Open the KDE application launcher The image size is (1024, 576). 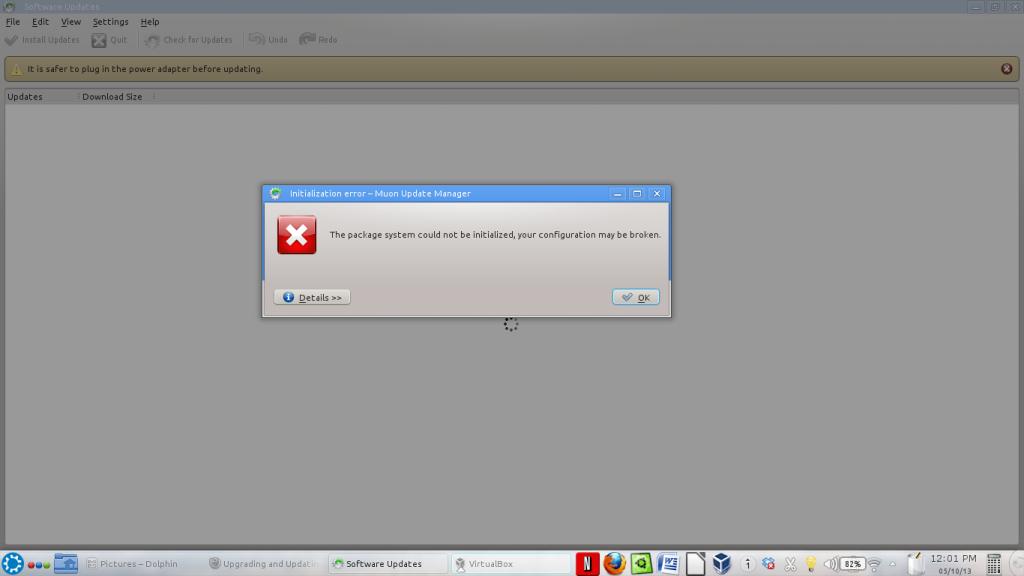(12, 564)
